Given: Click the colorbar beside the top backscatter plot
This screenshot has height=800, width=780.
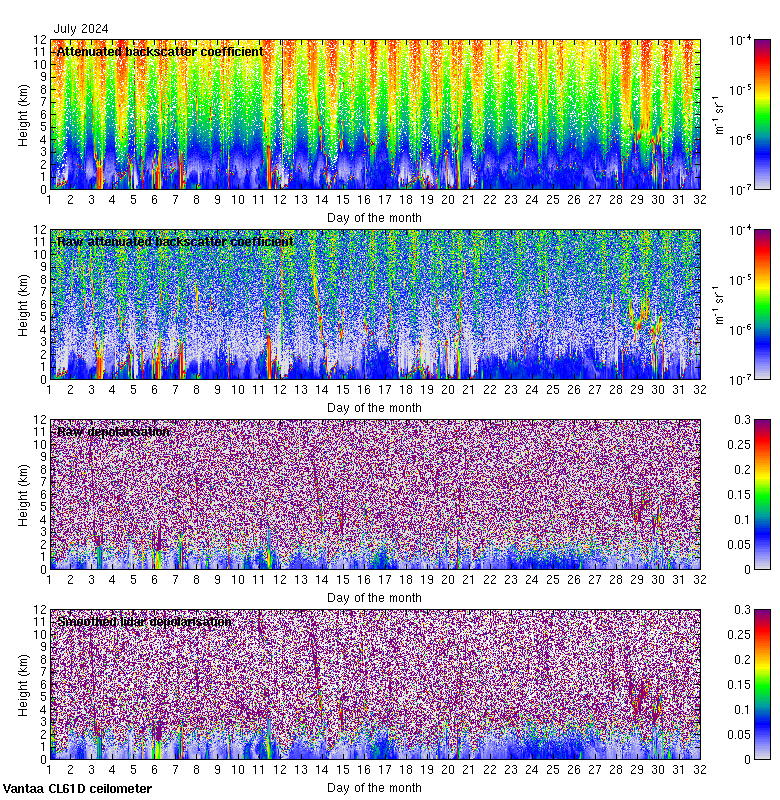Looking at the screenshot, I should pyautogui.click(x=735, y=114).
